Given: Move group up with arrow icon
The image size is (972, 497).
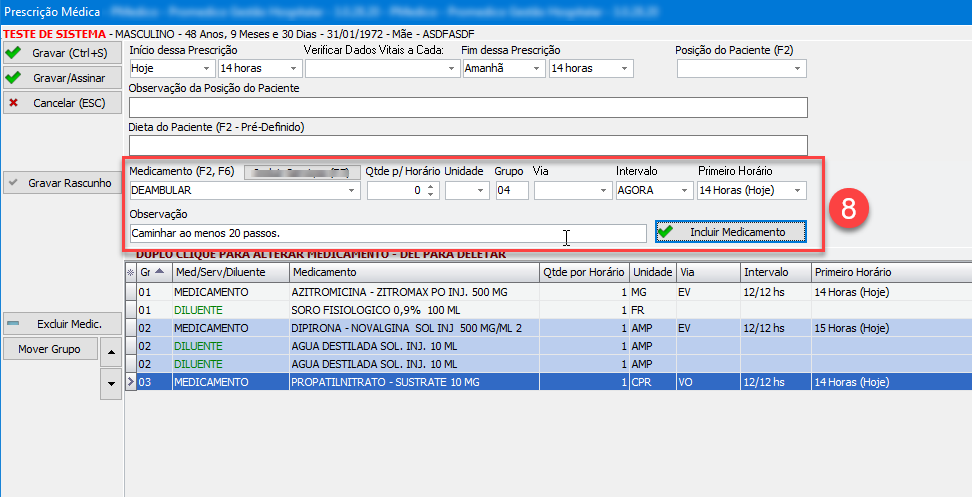Looking at the screenshot, I should point(111,350).
